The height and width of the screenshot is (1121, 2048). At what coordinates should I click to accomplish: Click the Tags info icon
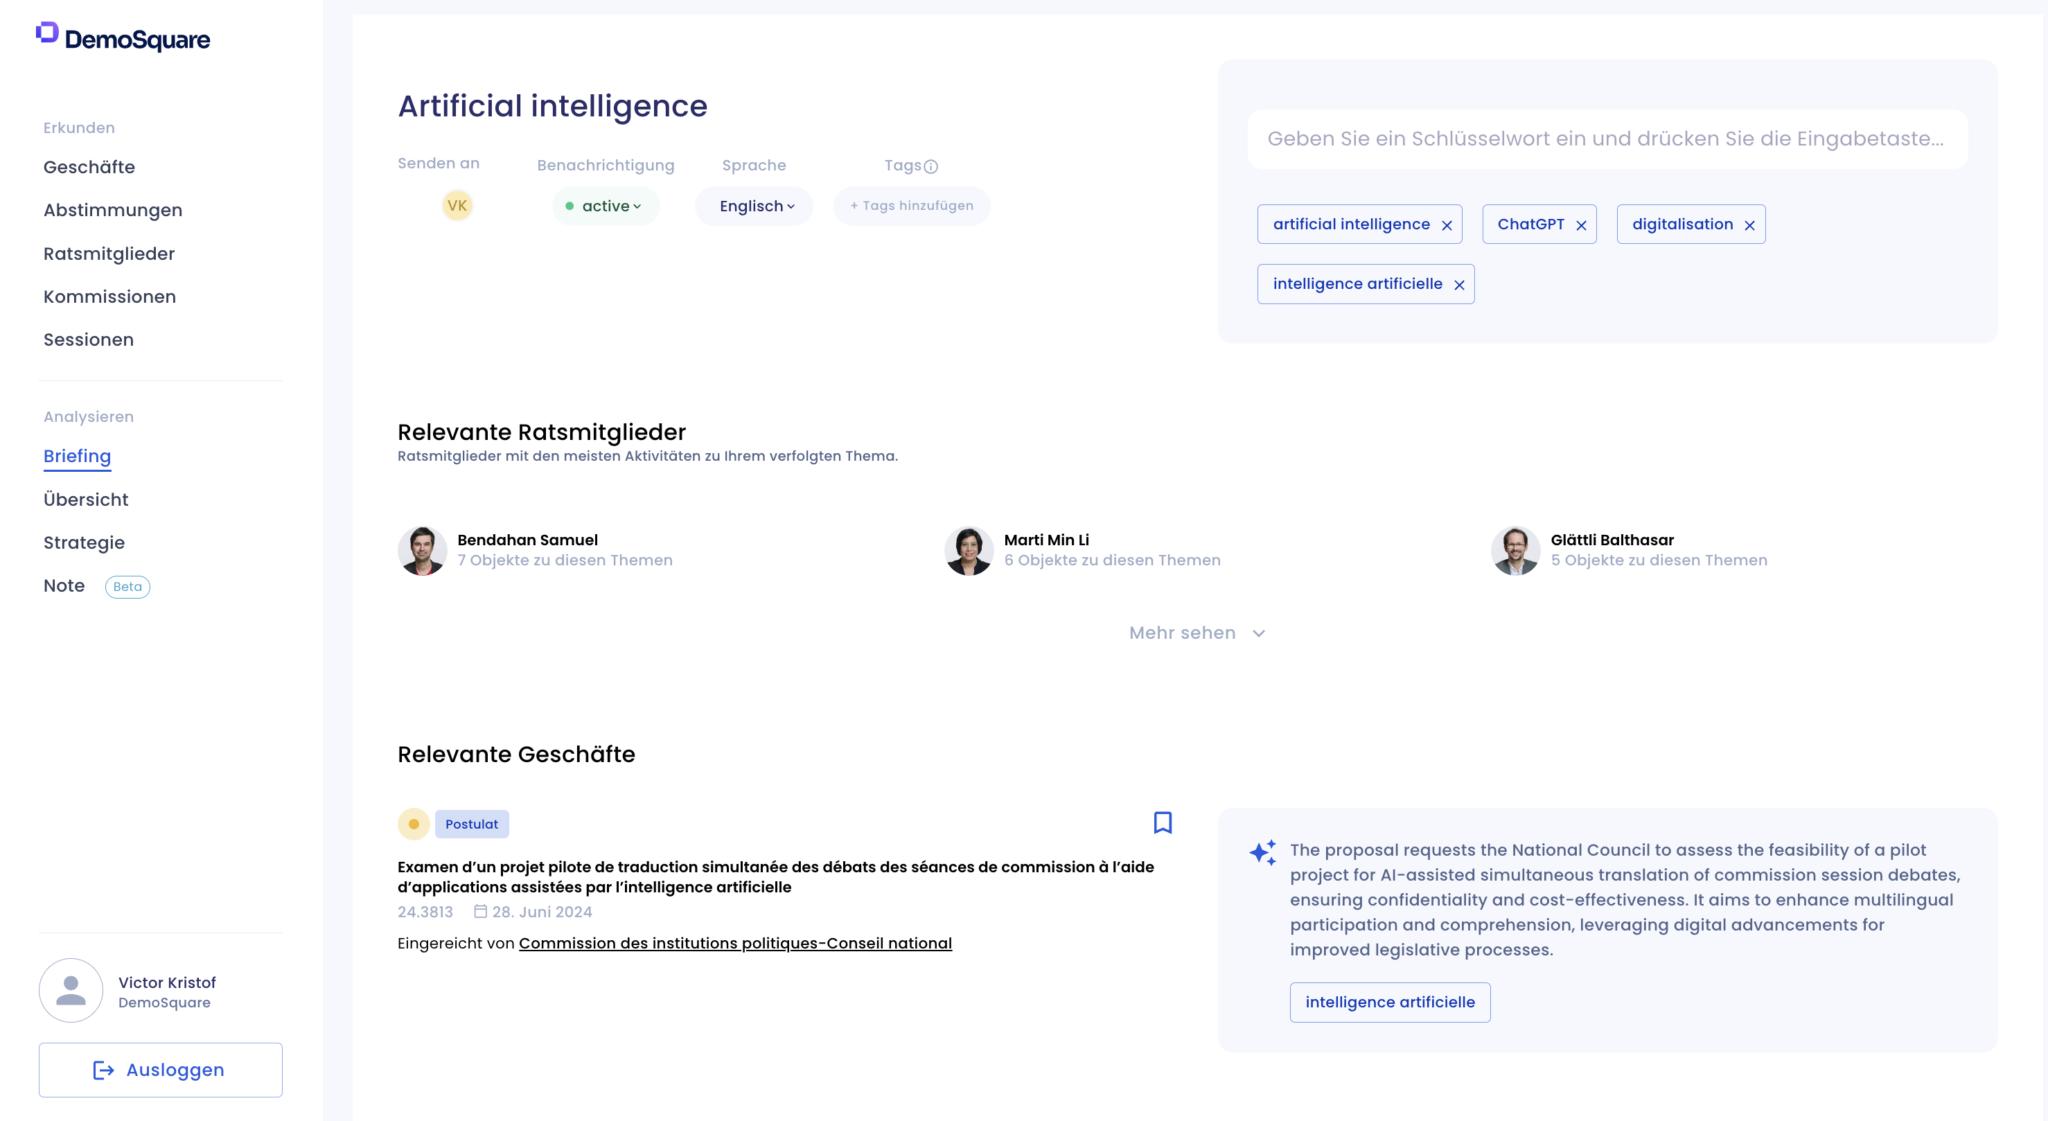pos(931,166)
